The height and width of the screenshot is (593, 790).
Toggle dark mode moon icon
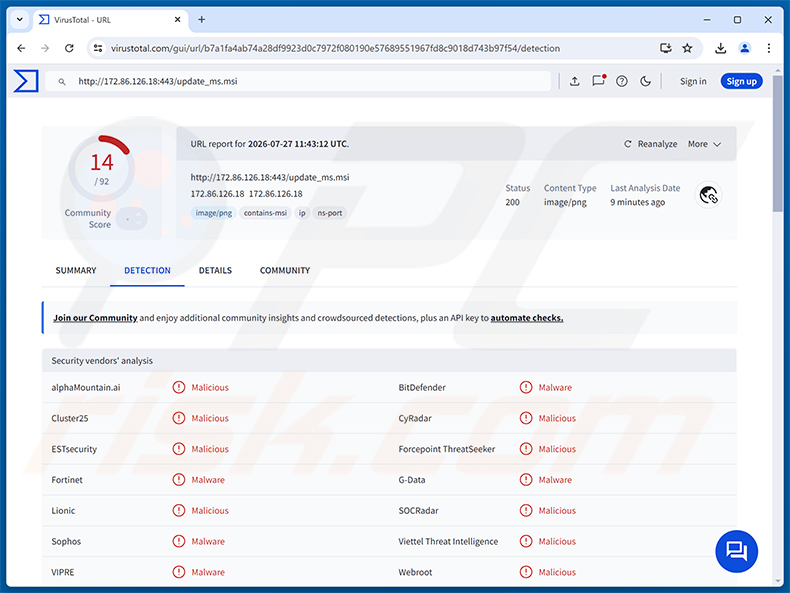[x=645, y=81]
